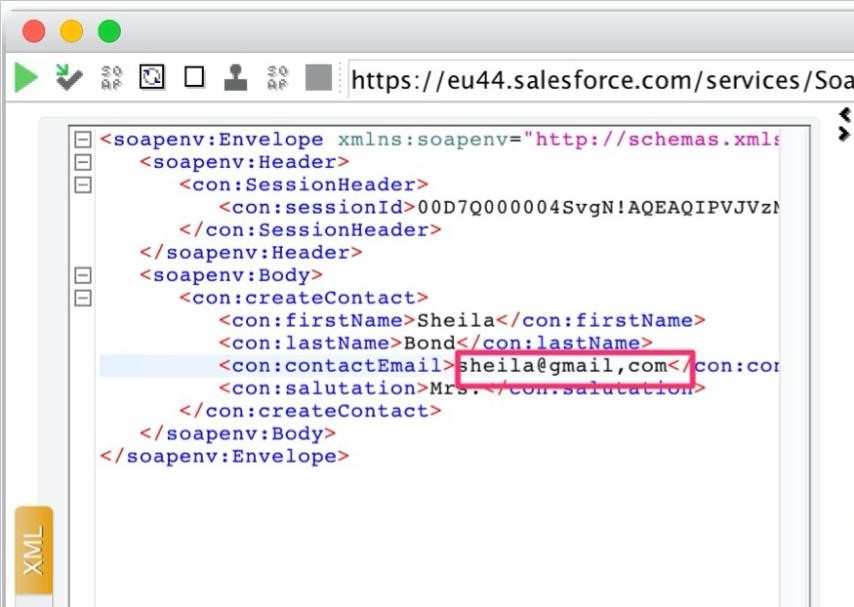
Task: Click the empty square create request icon
Action: tap(194, 78)
